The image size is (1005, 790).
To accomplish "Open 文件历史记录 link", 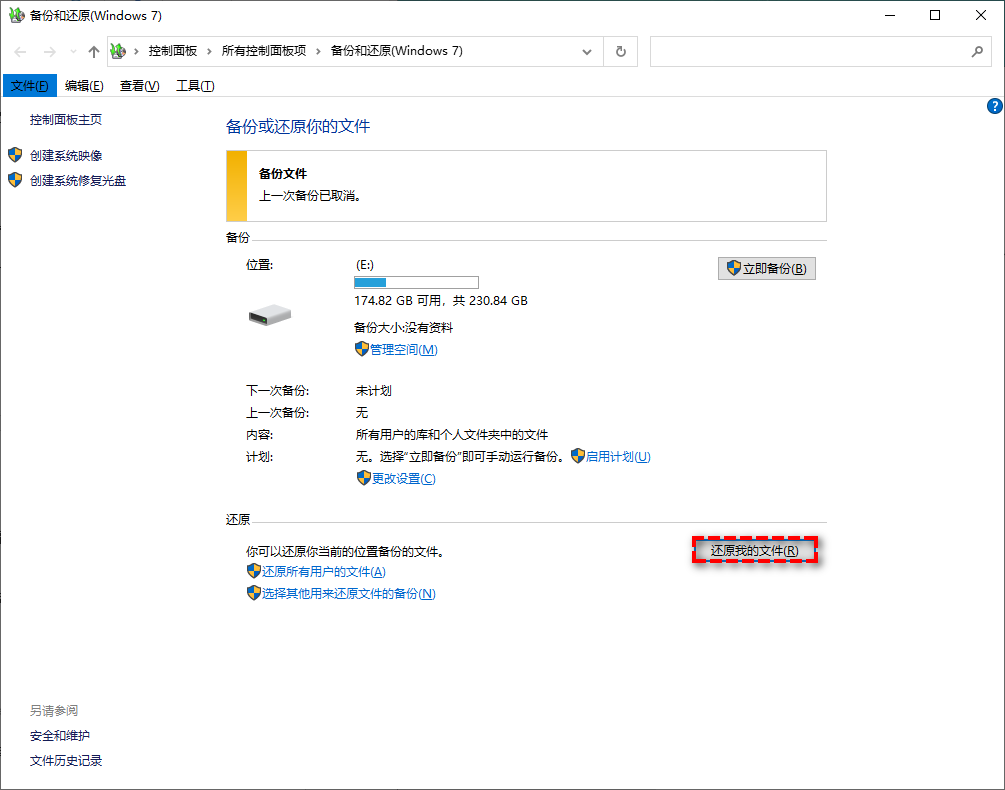I will click(x=66, y=761).
